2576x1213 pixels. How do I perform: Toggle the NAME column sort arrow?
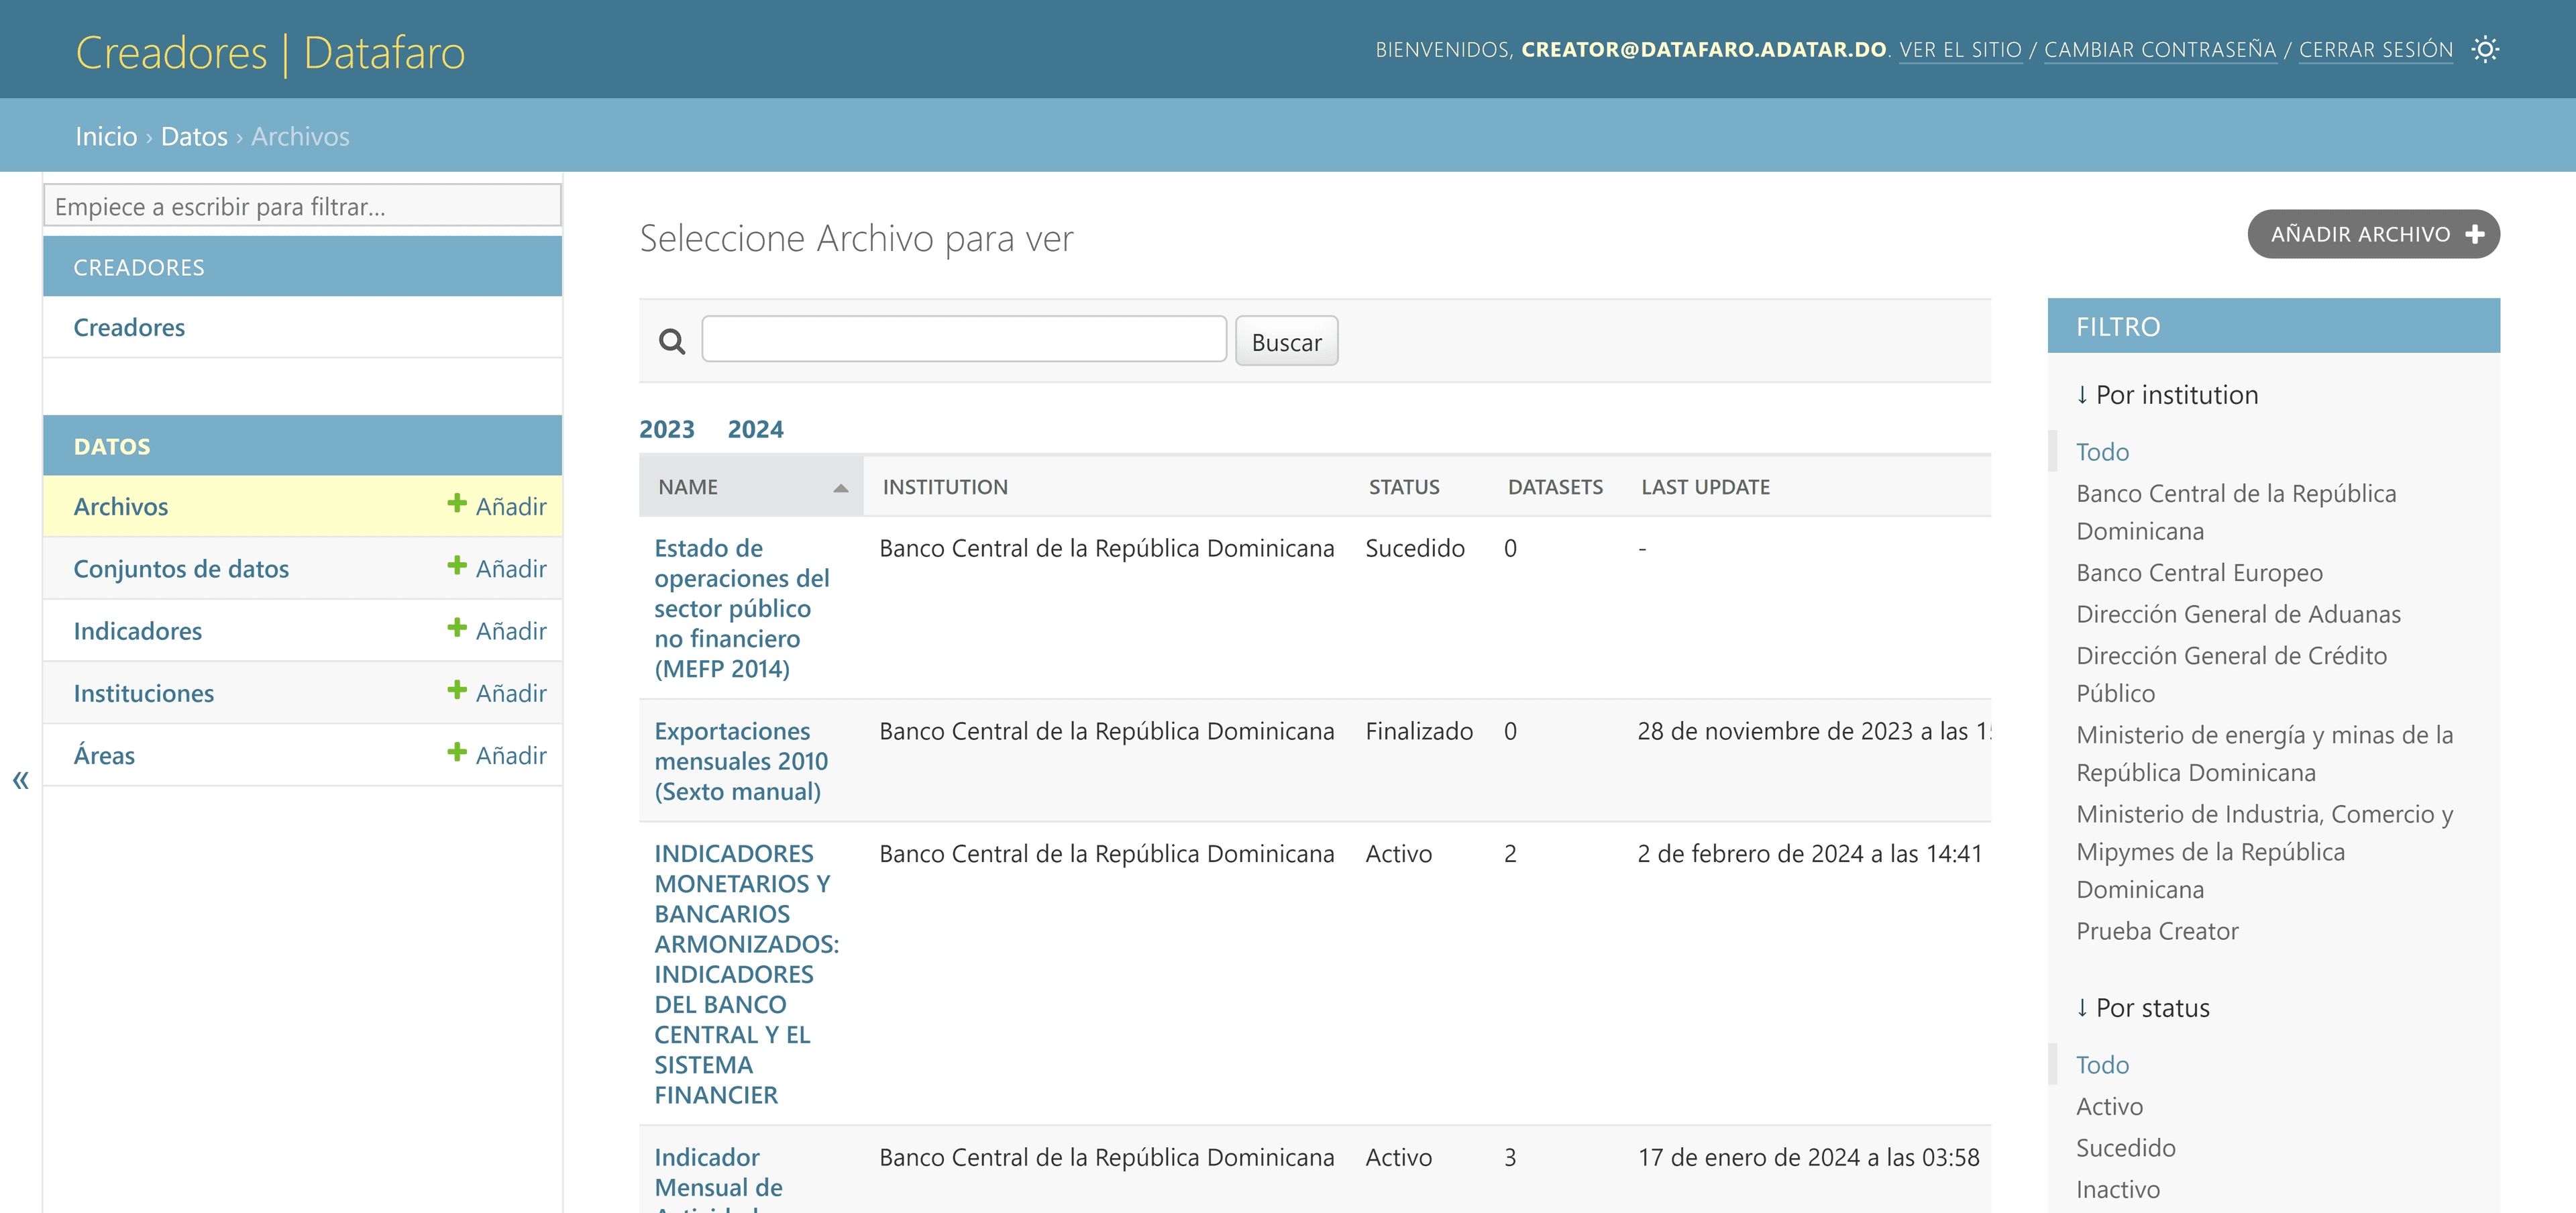coord(840,488)
